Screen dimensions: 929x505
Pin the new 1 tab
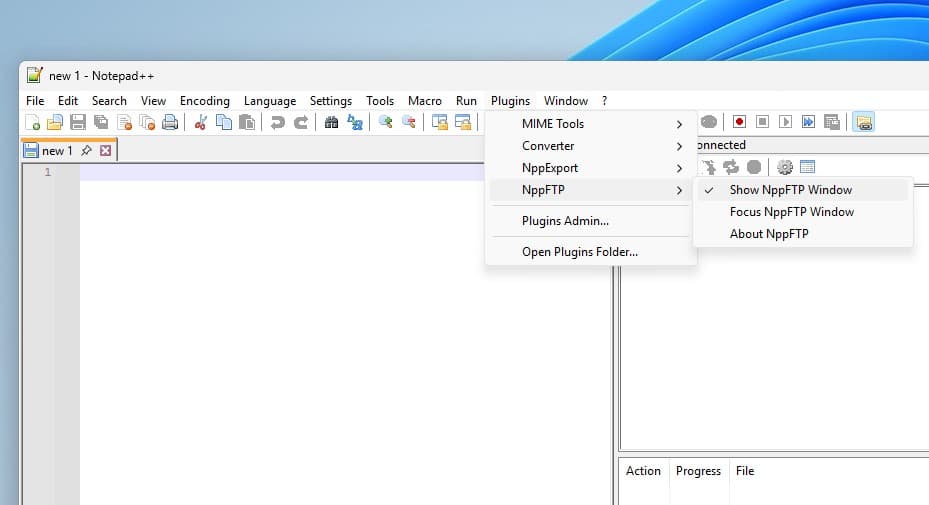click(x=87, y=151)
